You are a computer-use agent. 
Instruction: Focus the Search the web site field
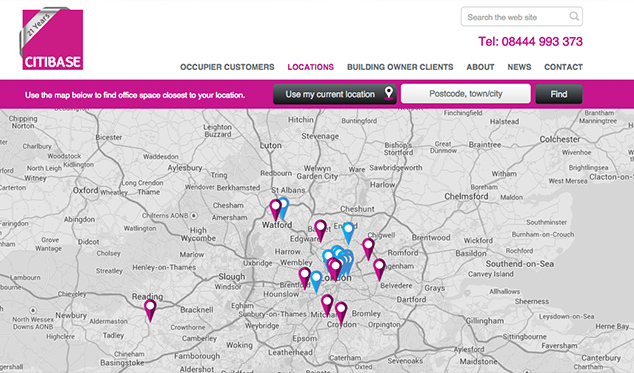pyautogui.click(x=522, y=17)
